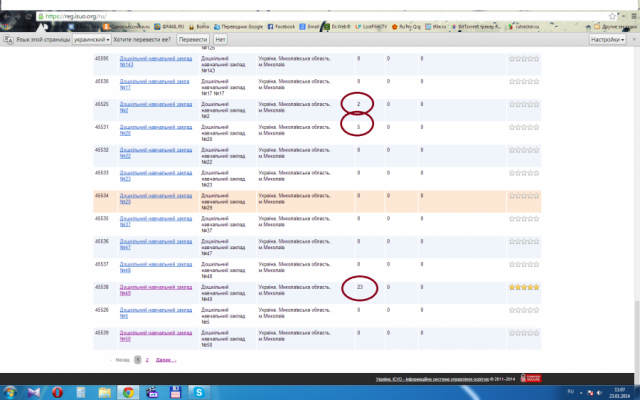
Task: Open Skype from the taskbar
Action: pyautogui.click(x=201, y=391)
